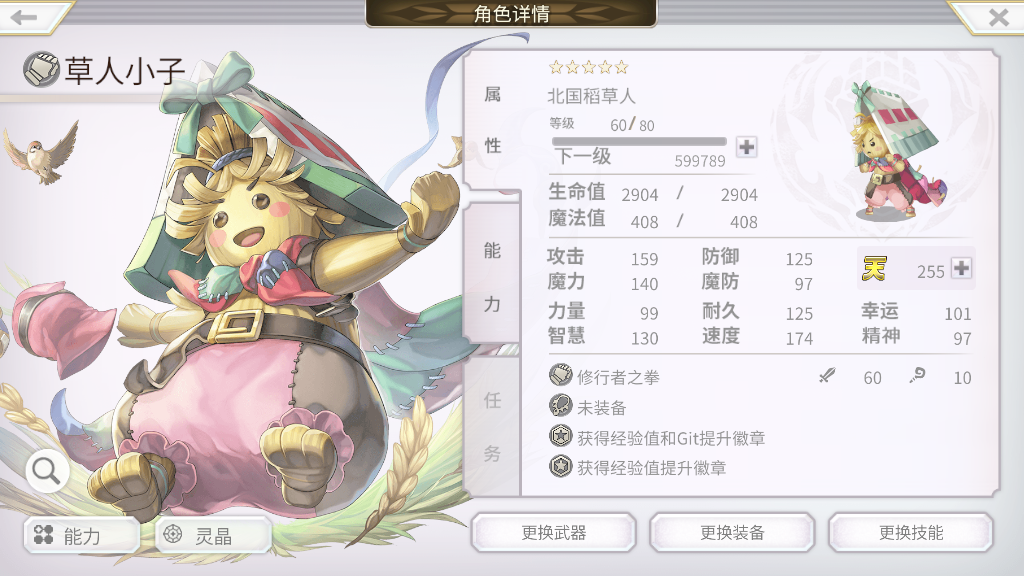Open the magnifier zoom view of character
Viewport: 1024px width, 576px height.
click(x=47, y=470)
